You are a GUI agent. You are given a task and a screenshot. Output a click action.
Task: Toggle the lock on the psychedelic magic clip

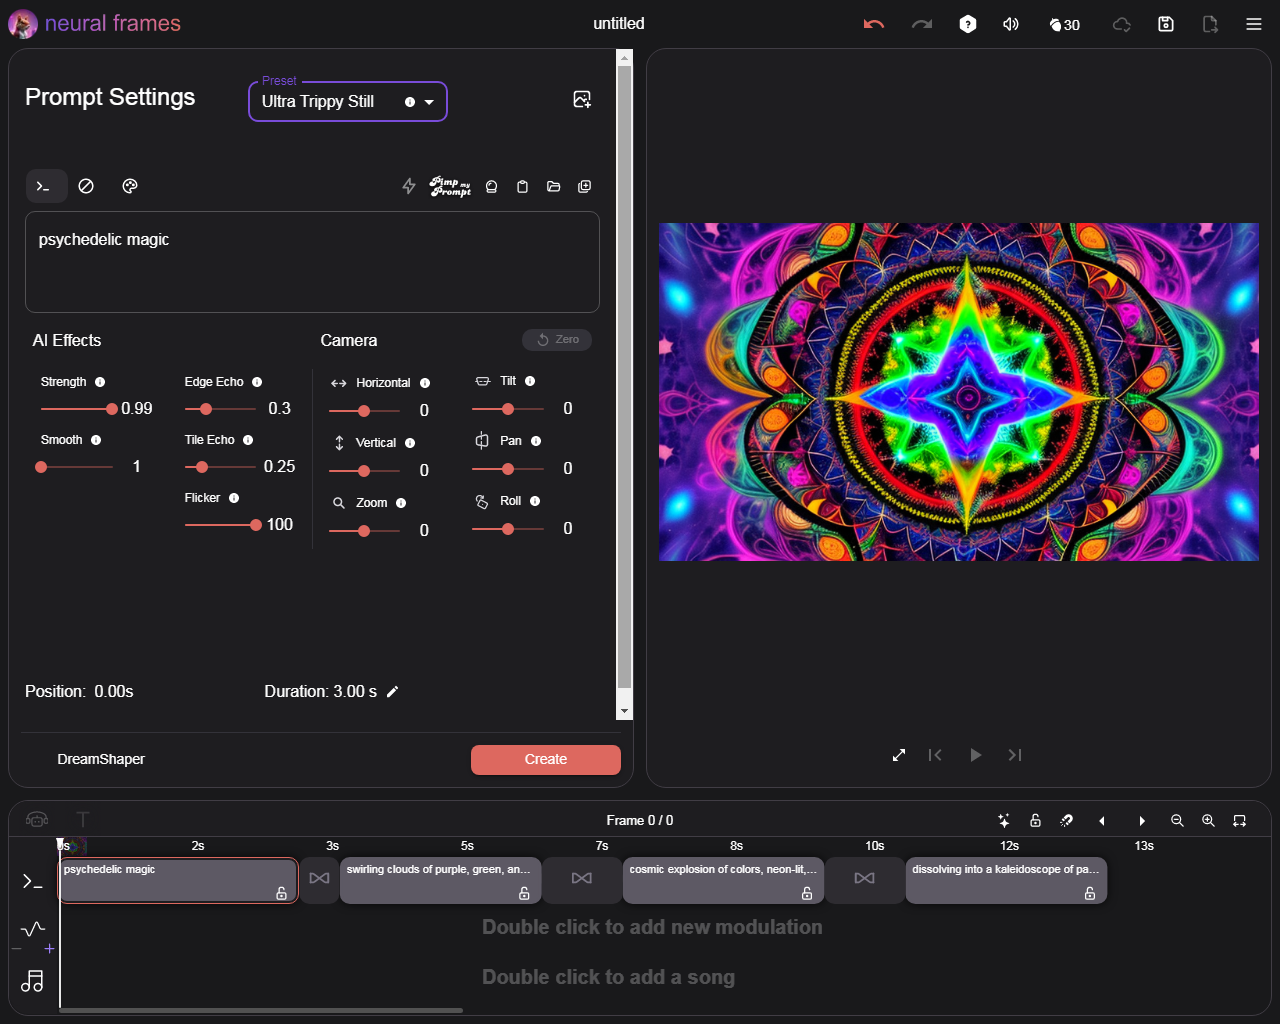click(x=282, y=893)
